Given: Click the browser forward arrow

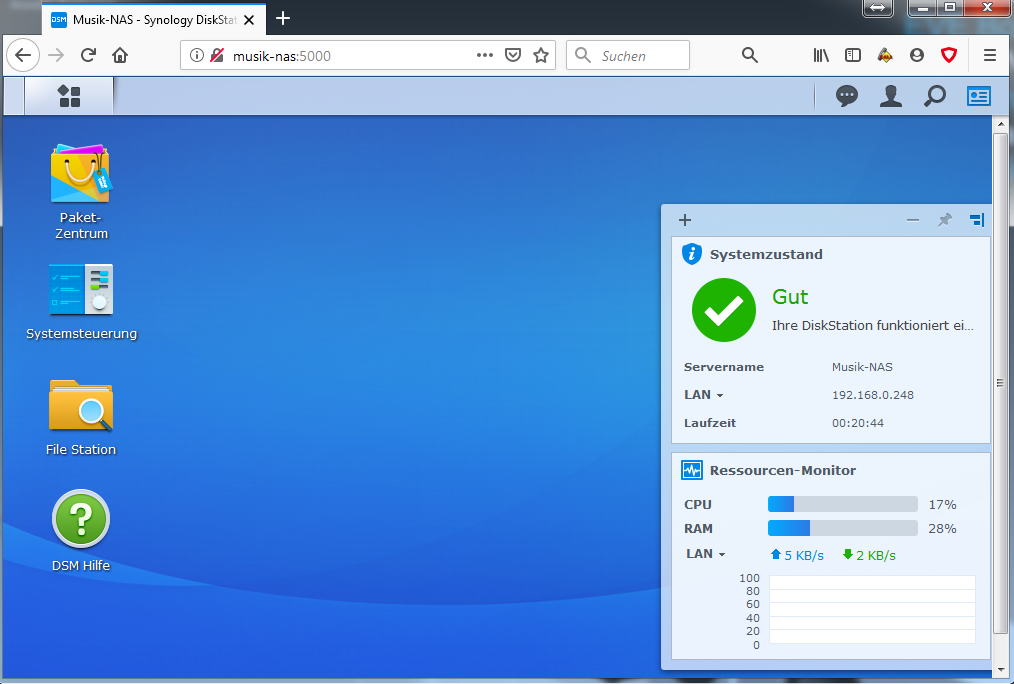Looking at the screenshot, I should coord(56,55).
